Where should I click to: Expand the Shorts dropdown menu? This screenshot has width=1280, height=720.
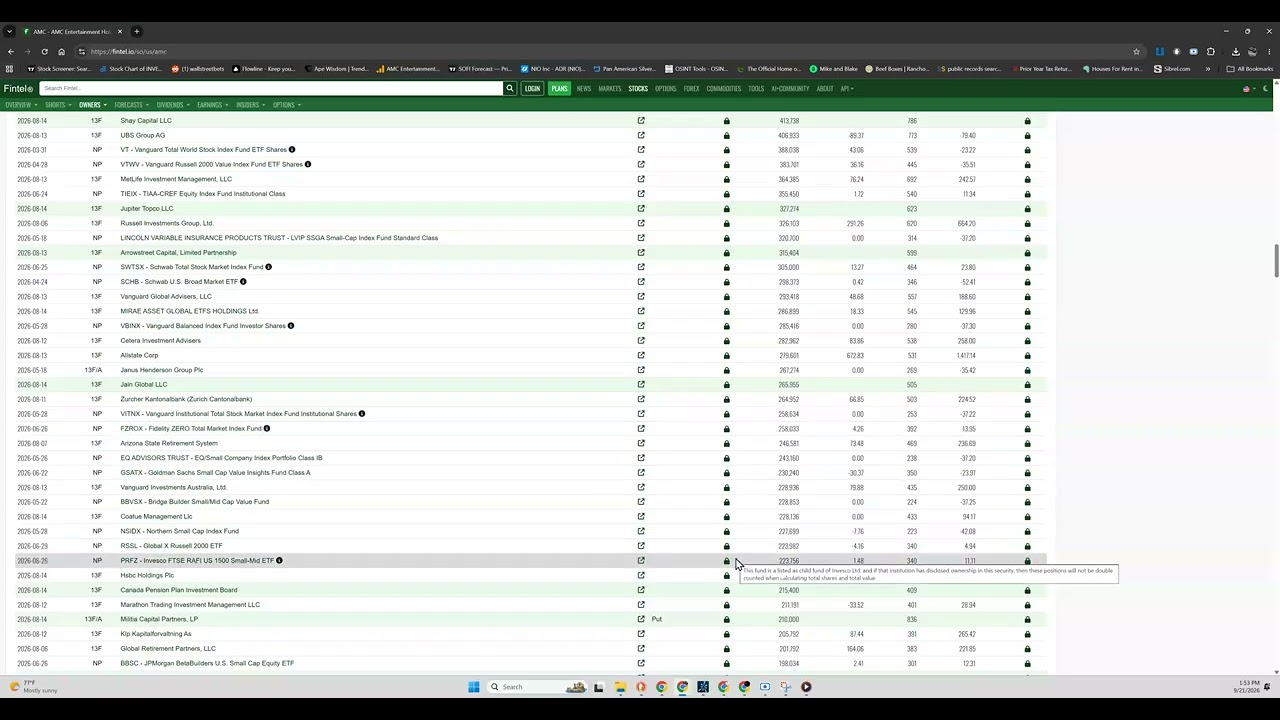tap(58, 105)
